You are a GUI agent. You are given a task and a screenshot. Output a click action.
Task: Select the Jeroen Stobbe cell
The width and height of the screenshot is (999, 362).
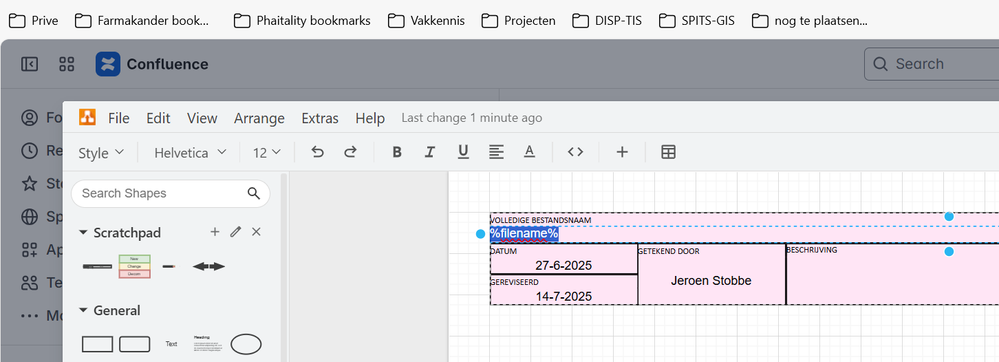pyautogui.click(x=711, y=275)
